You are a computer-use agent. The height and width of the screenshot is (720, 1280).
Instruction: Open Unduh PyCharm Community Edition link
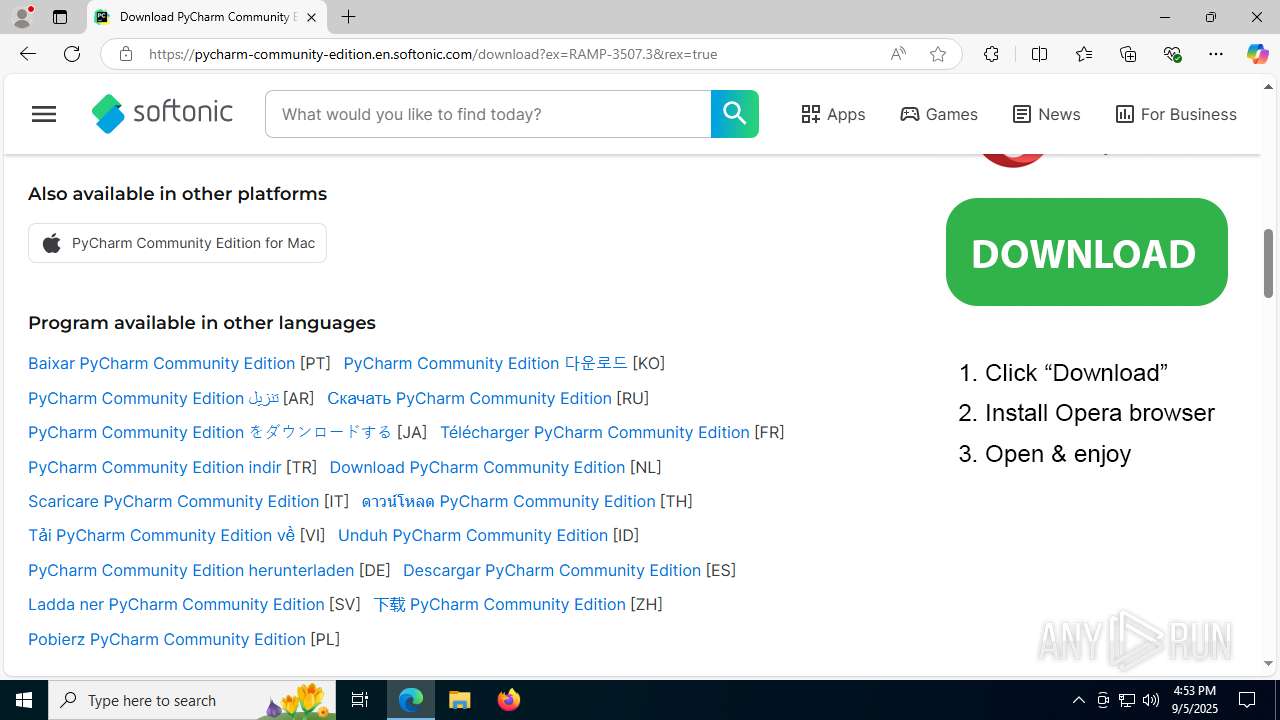[x=473, y=535]
